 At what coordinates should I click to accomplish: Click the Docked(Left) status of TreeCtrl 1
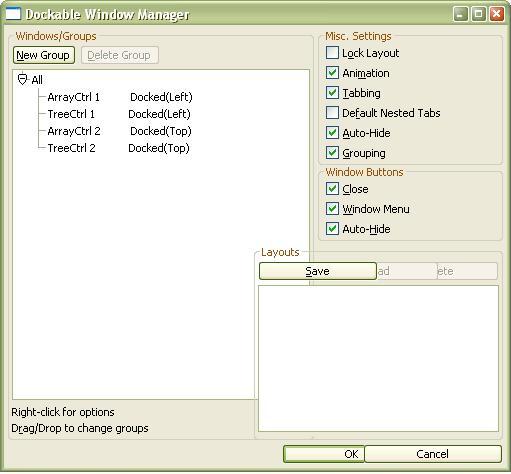point(159,114)
